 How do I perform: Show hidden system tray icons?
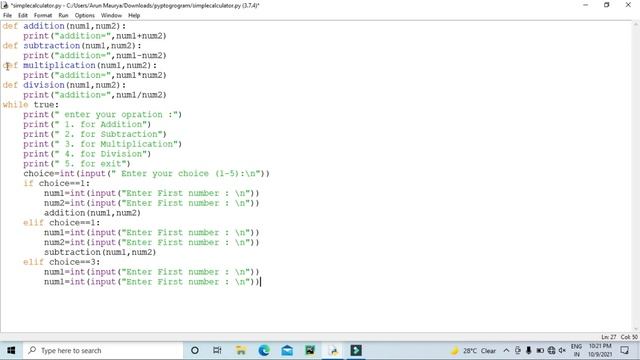506,350
